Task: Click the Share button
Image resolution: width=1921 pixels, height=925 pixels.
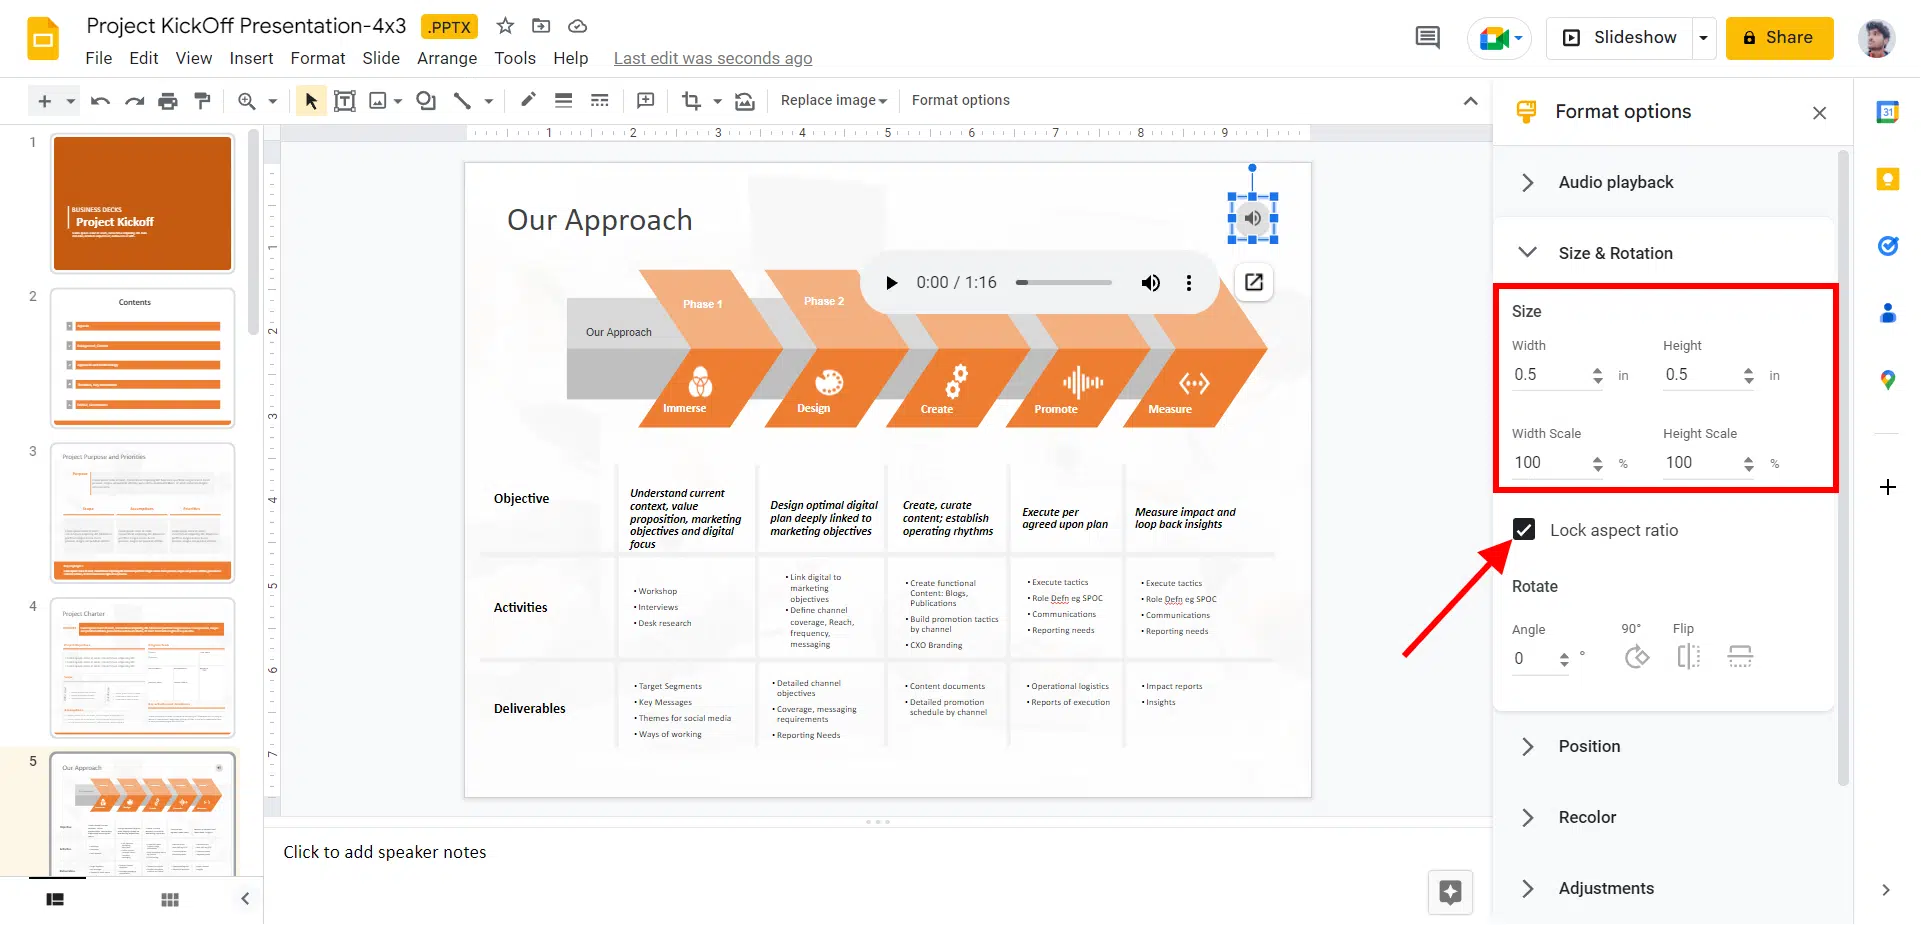Action: click(x=1778, y=38)
